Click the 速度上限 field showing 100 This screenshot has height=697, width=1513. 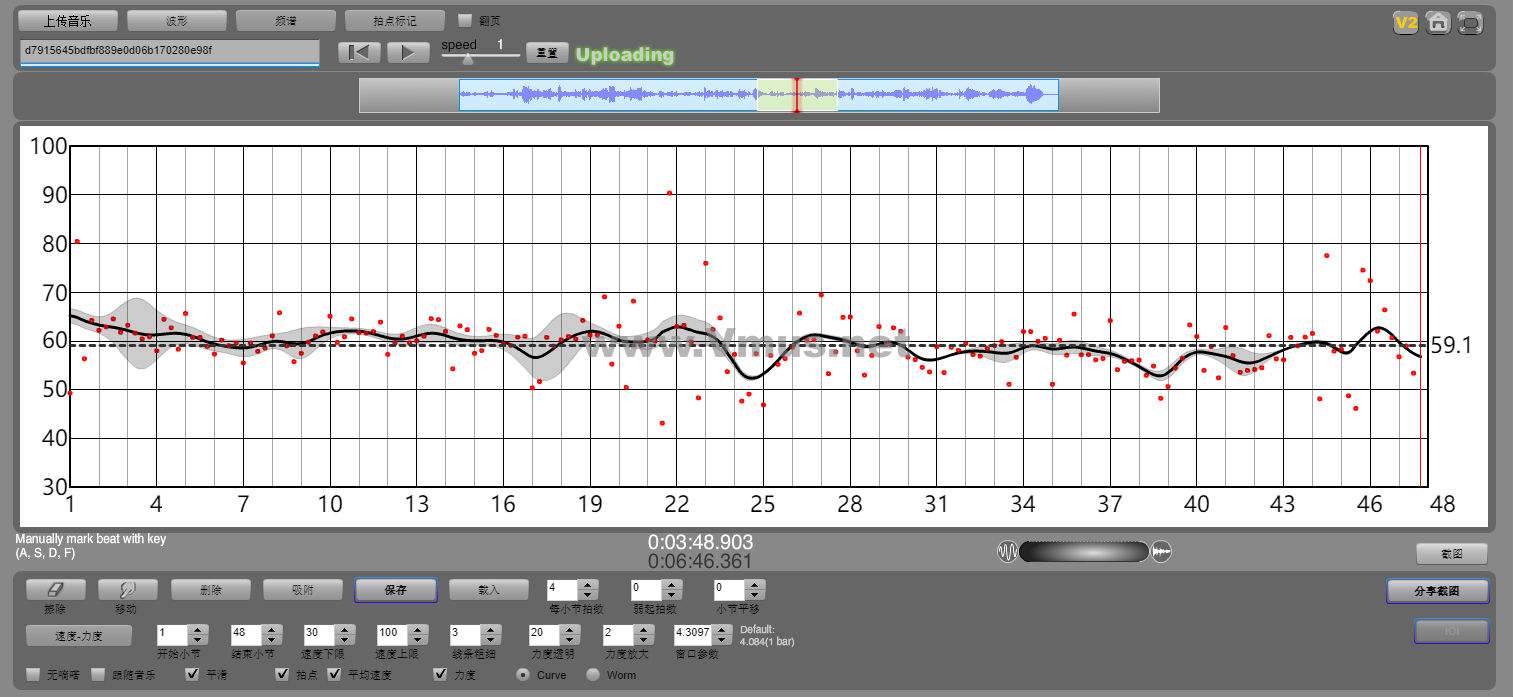pyautogui.click(x=392, y=634)
